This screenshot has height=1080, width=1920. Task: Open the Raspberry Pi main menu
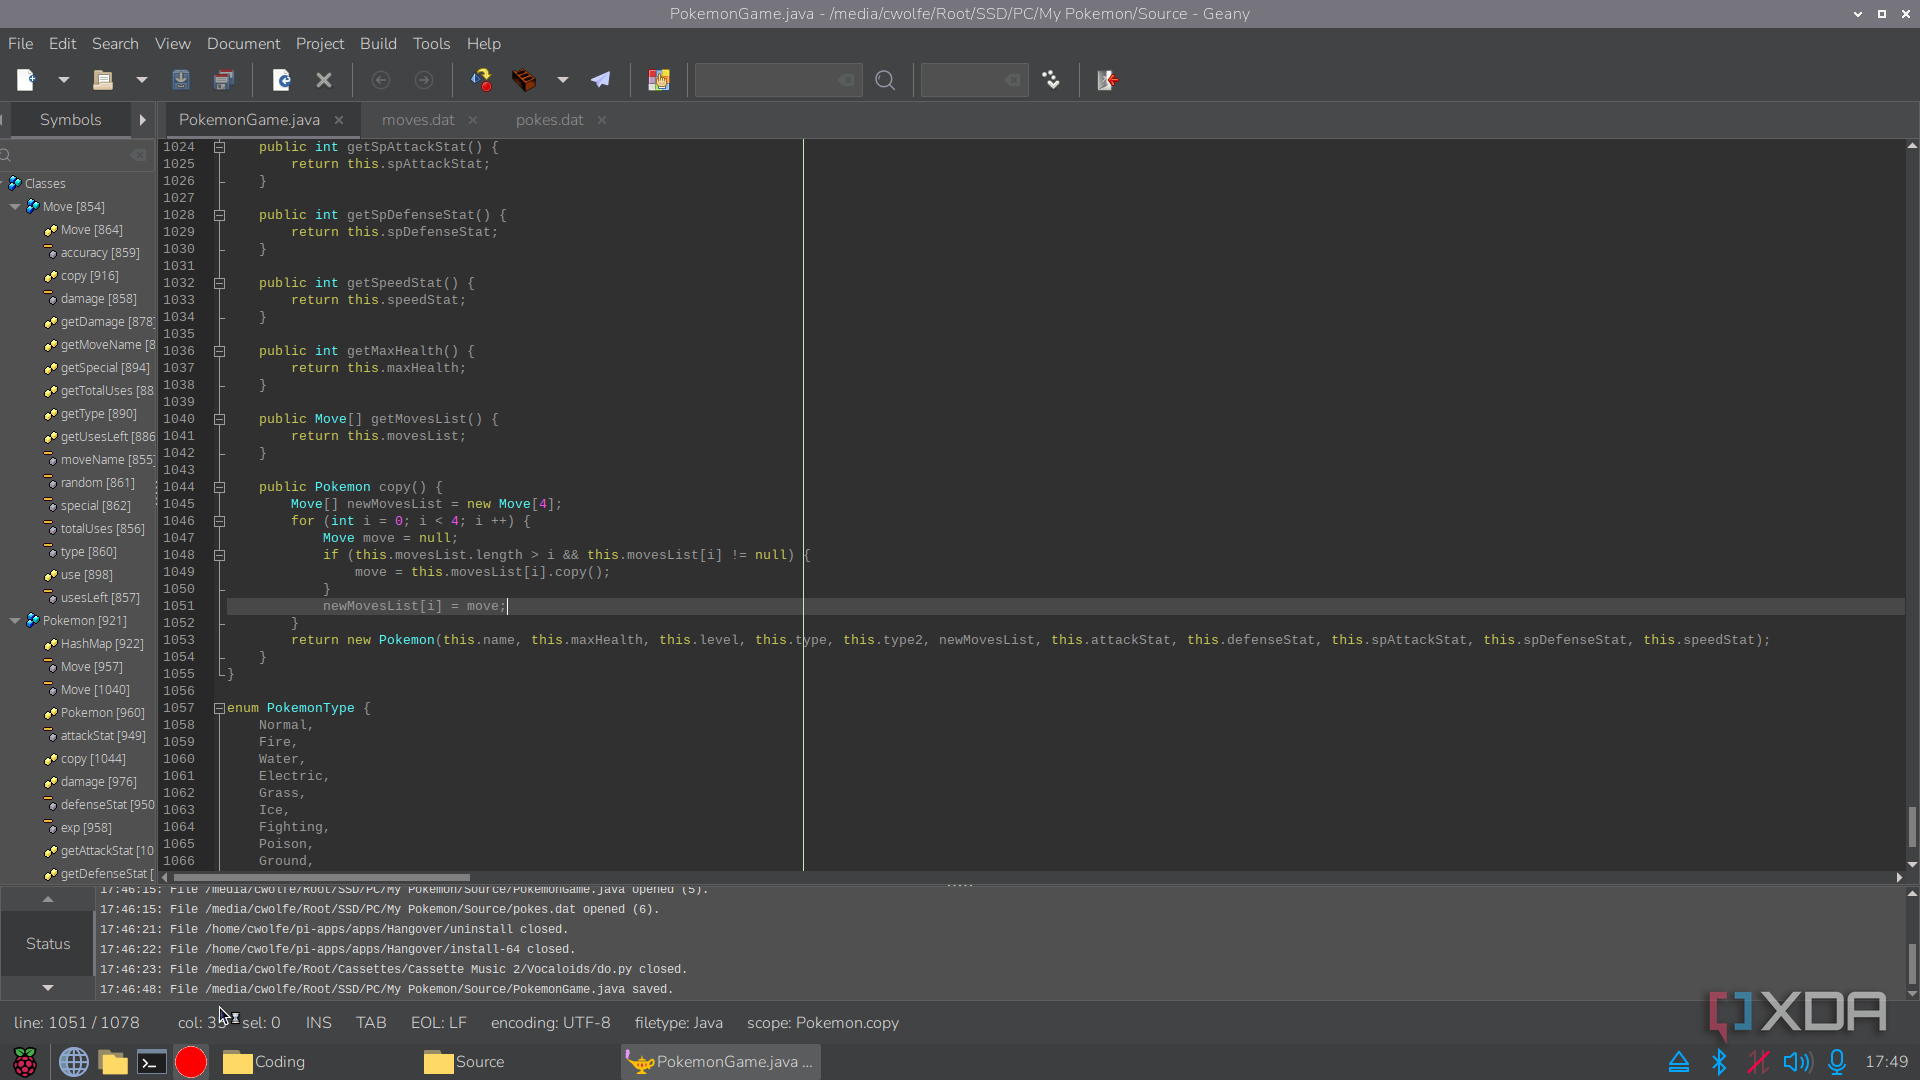[25, 1062]
